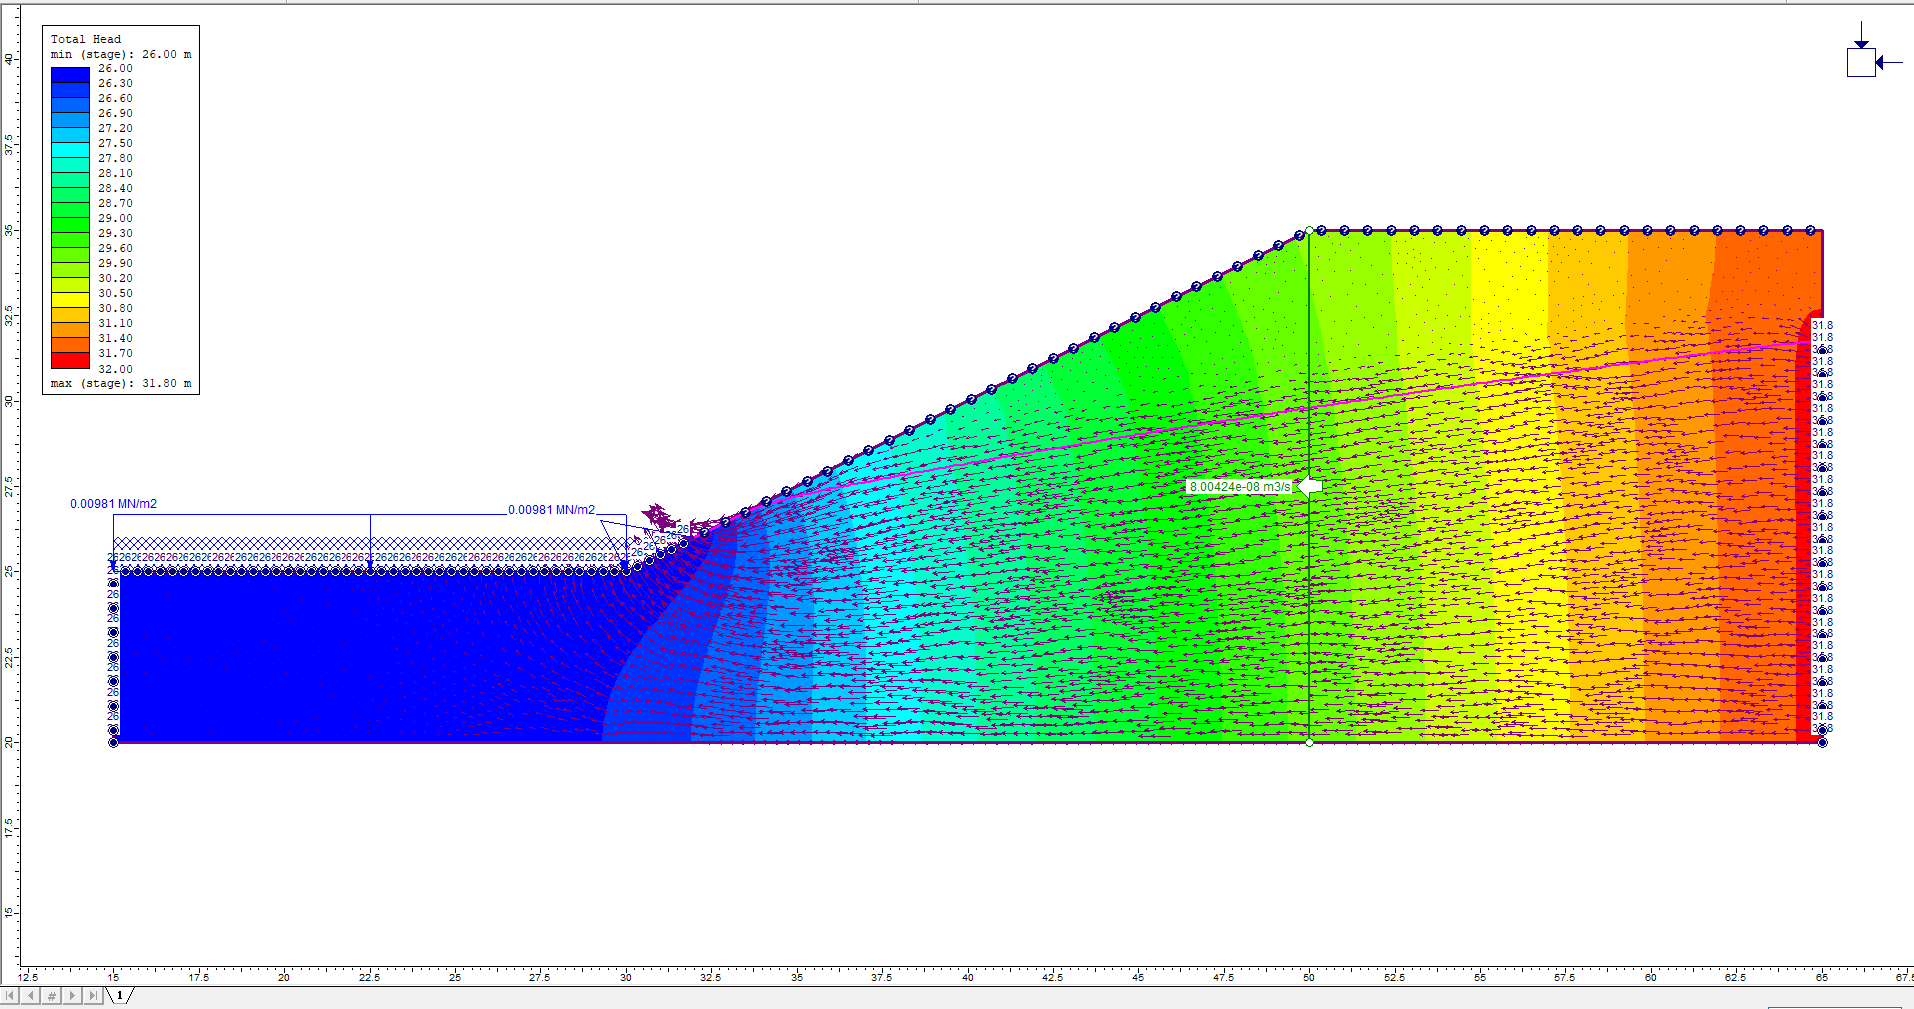The height and width of the screenshot is (1009, 1914).
Task: Click the red 31.70 legend swatch
Action: coord(70,360)
